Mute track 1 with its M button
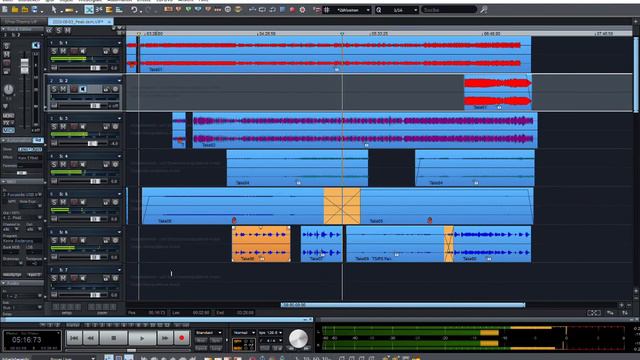This screenshot has width=640, height=360. click(x=63, y=51)
